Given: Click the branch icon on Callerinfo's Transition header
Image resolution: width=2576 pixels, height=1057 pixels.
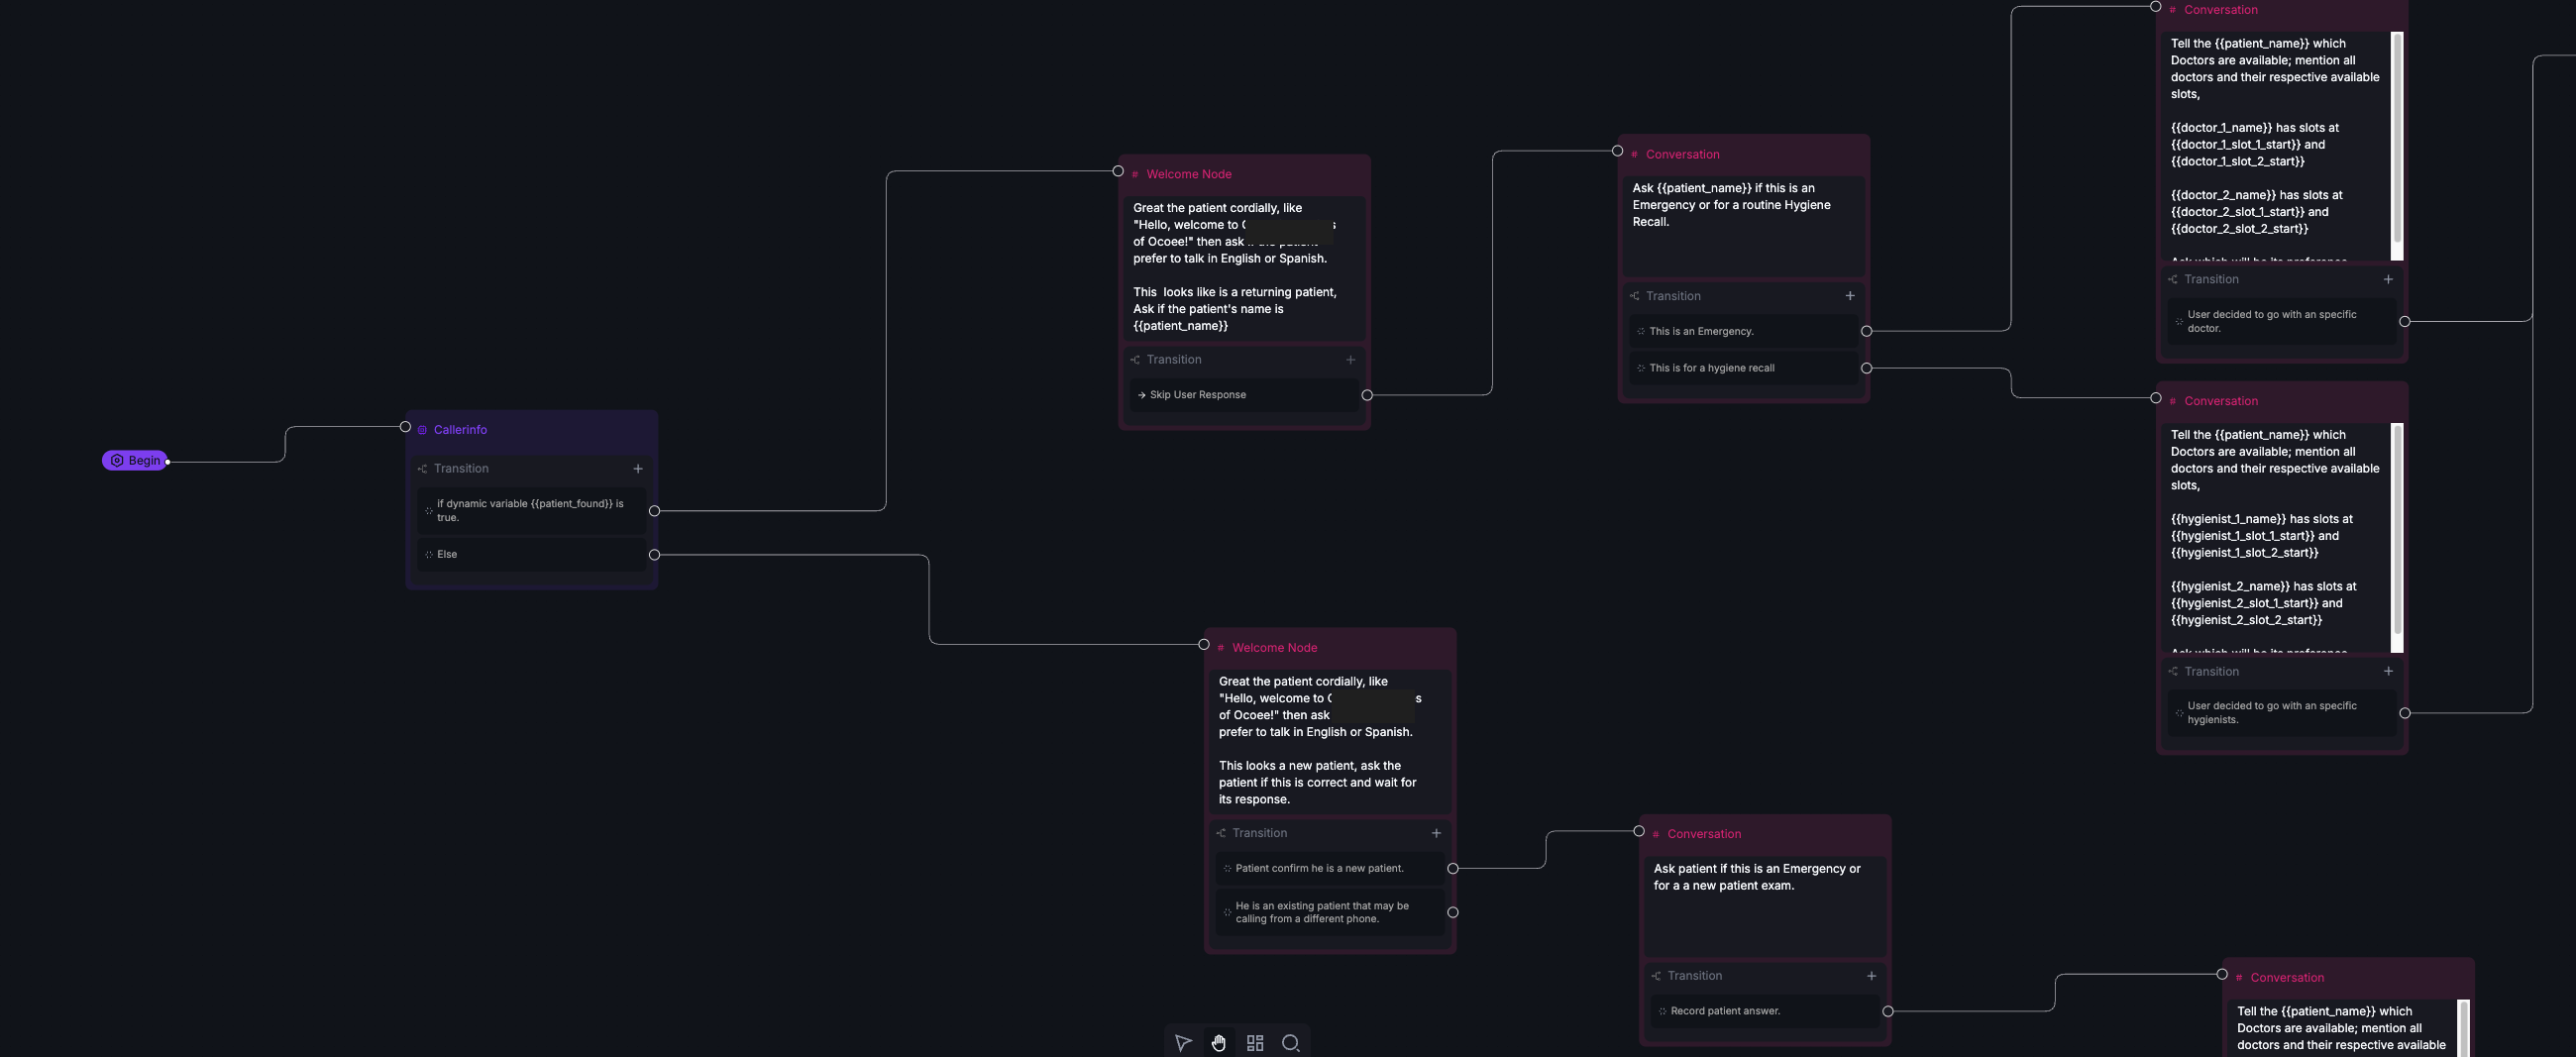Looking at the screenshot, I should (424, 468).
